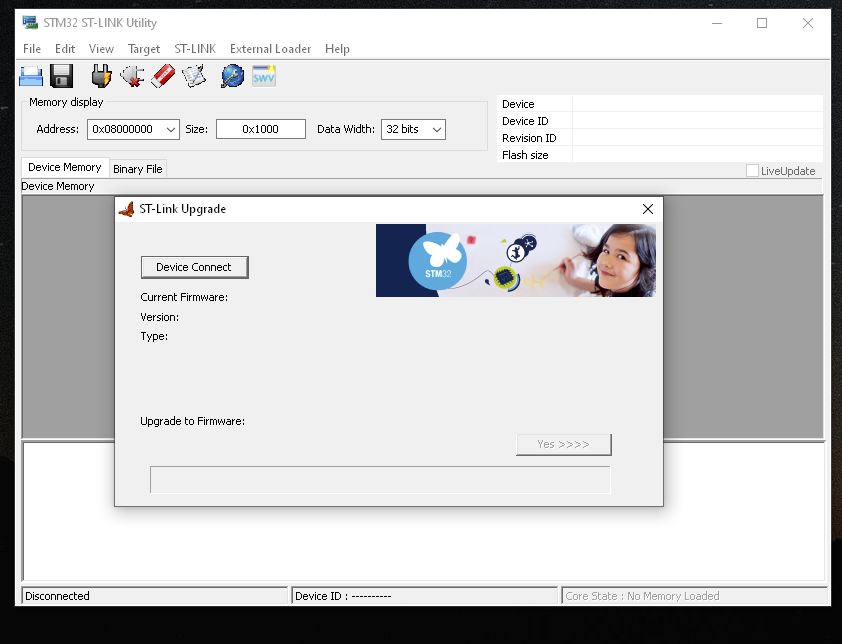Screen dimensions: 842x644
Task: Click the Disconnect from target icon
Action: click(131, 76)
